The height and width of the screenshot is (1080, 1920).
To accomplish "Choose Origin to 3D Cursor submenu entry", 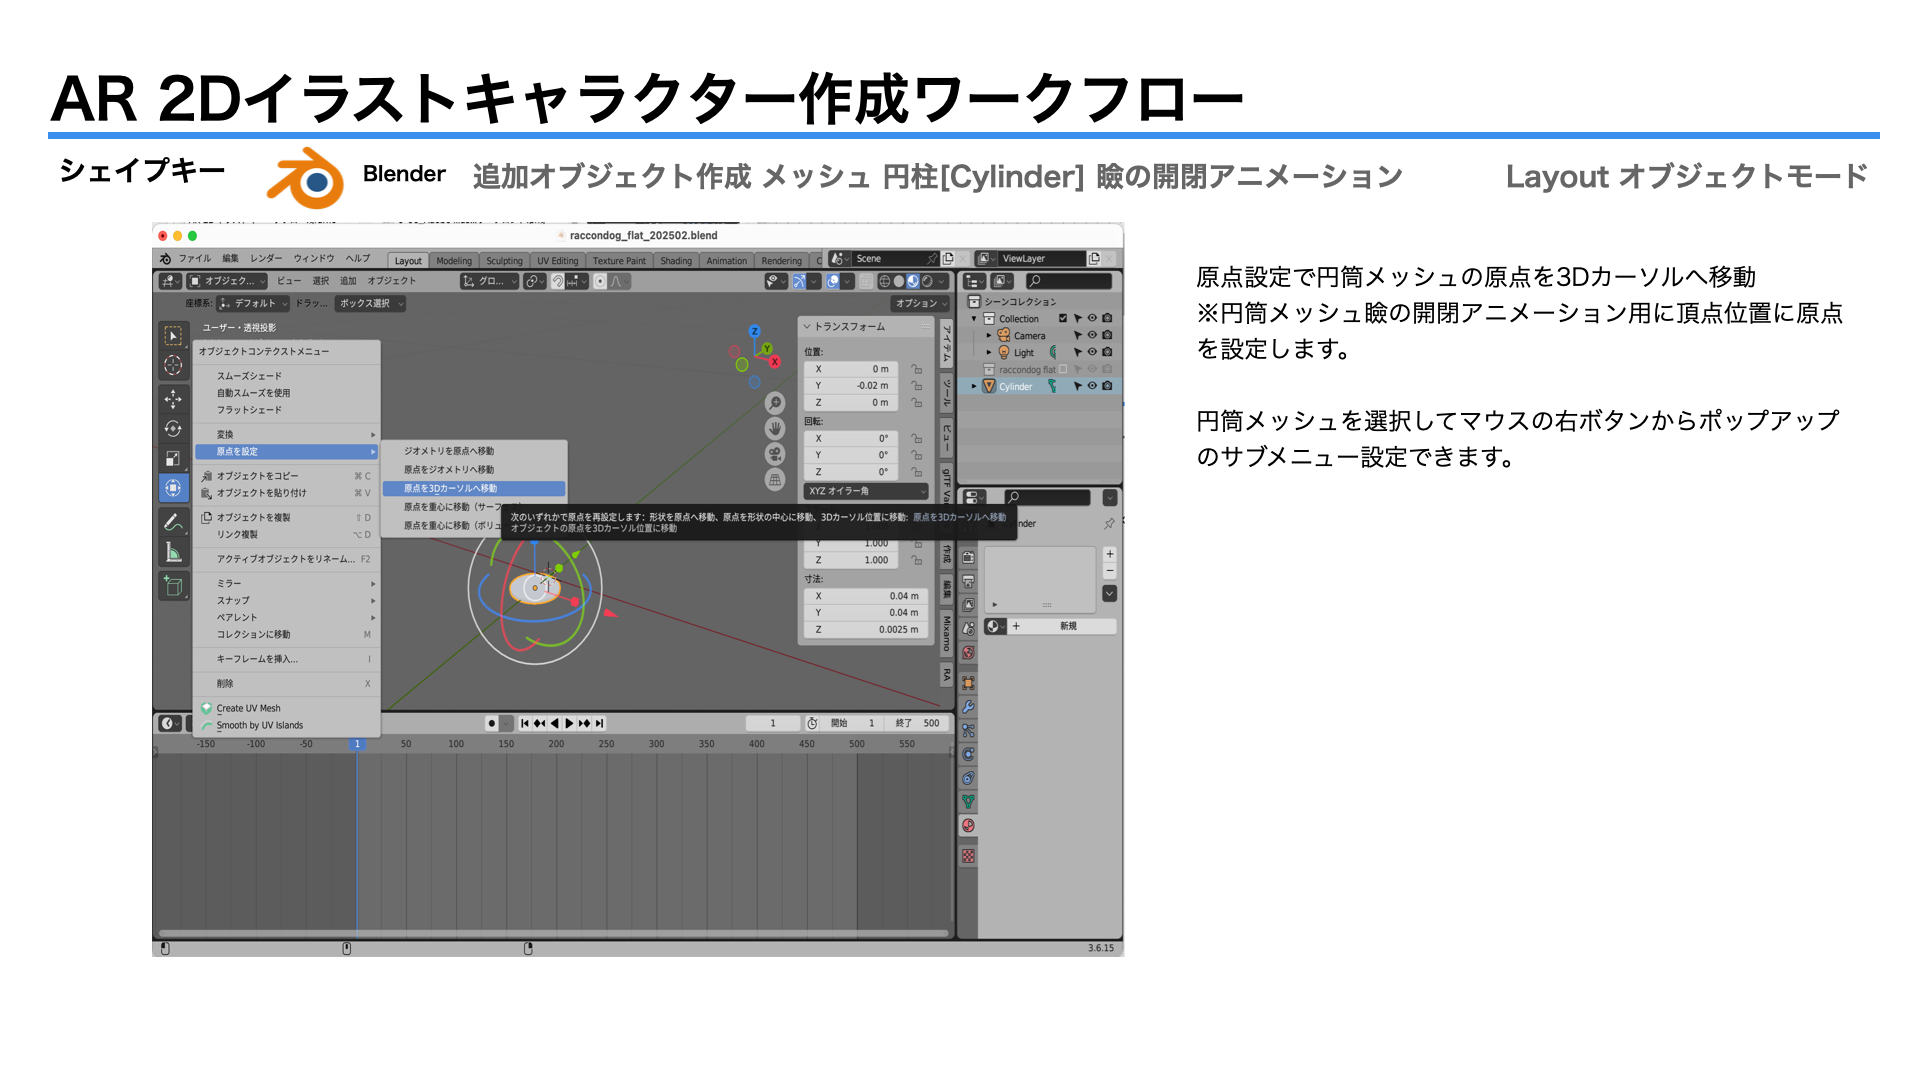I will (474, 488).
